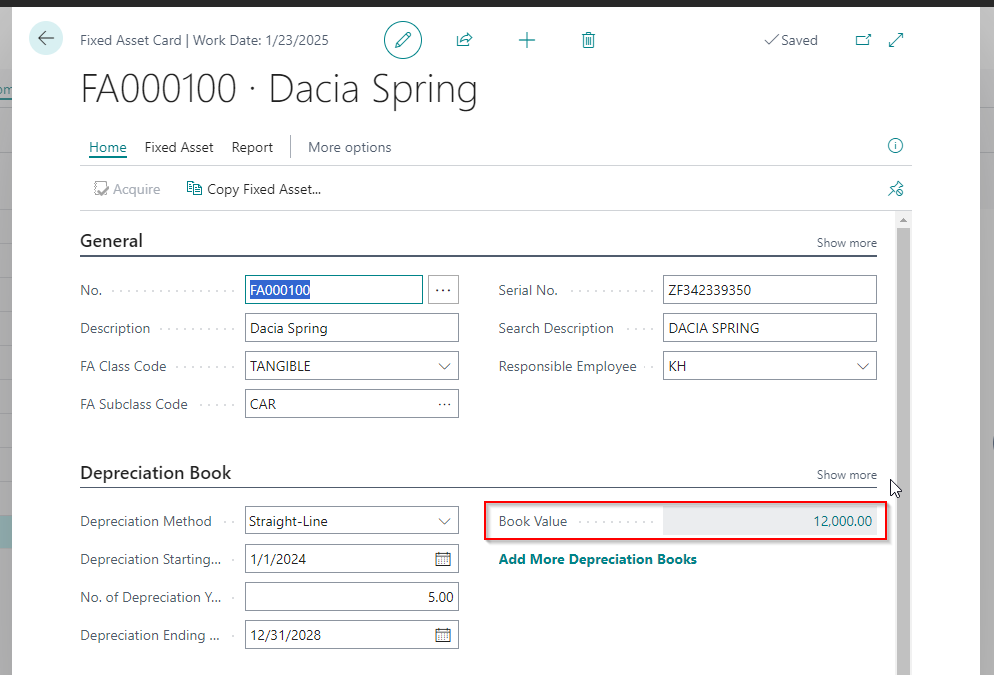Open calendar for Depreciation Starting date

[x=442, y=559]
